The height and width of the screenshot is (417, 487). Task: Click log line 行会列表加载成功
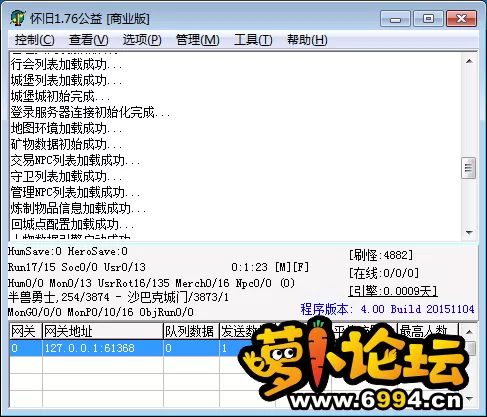point(66,64)
